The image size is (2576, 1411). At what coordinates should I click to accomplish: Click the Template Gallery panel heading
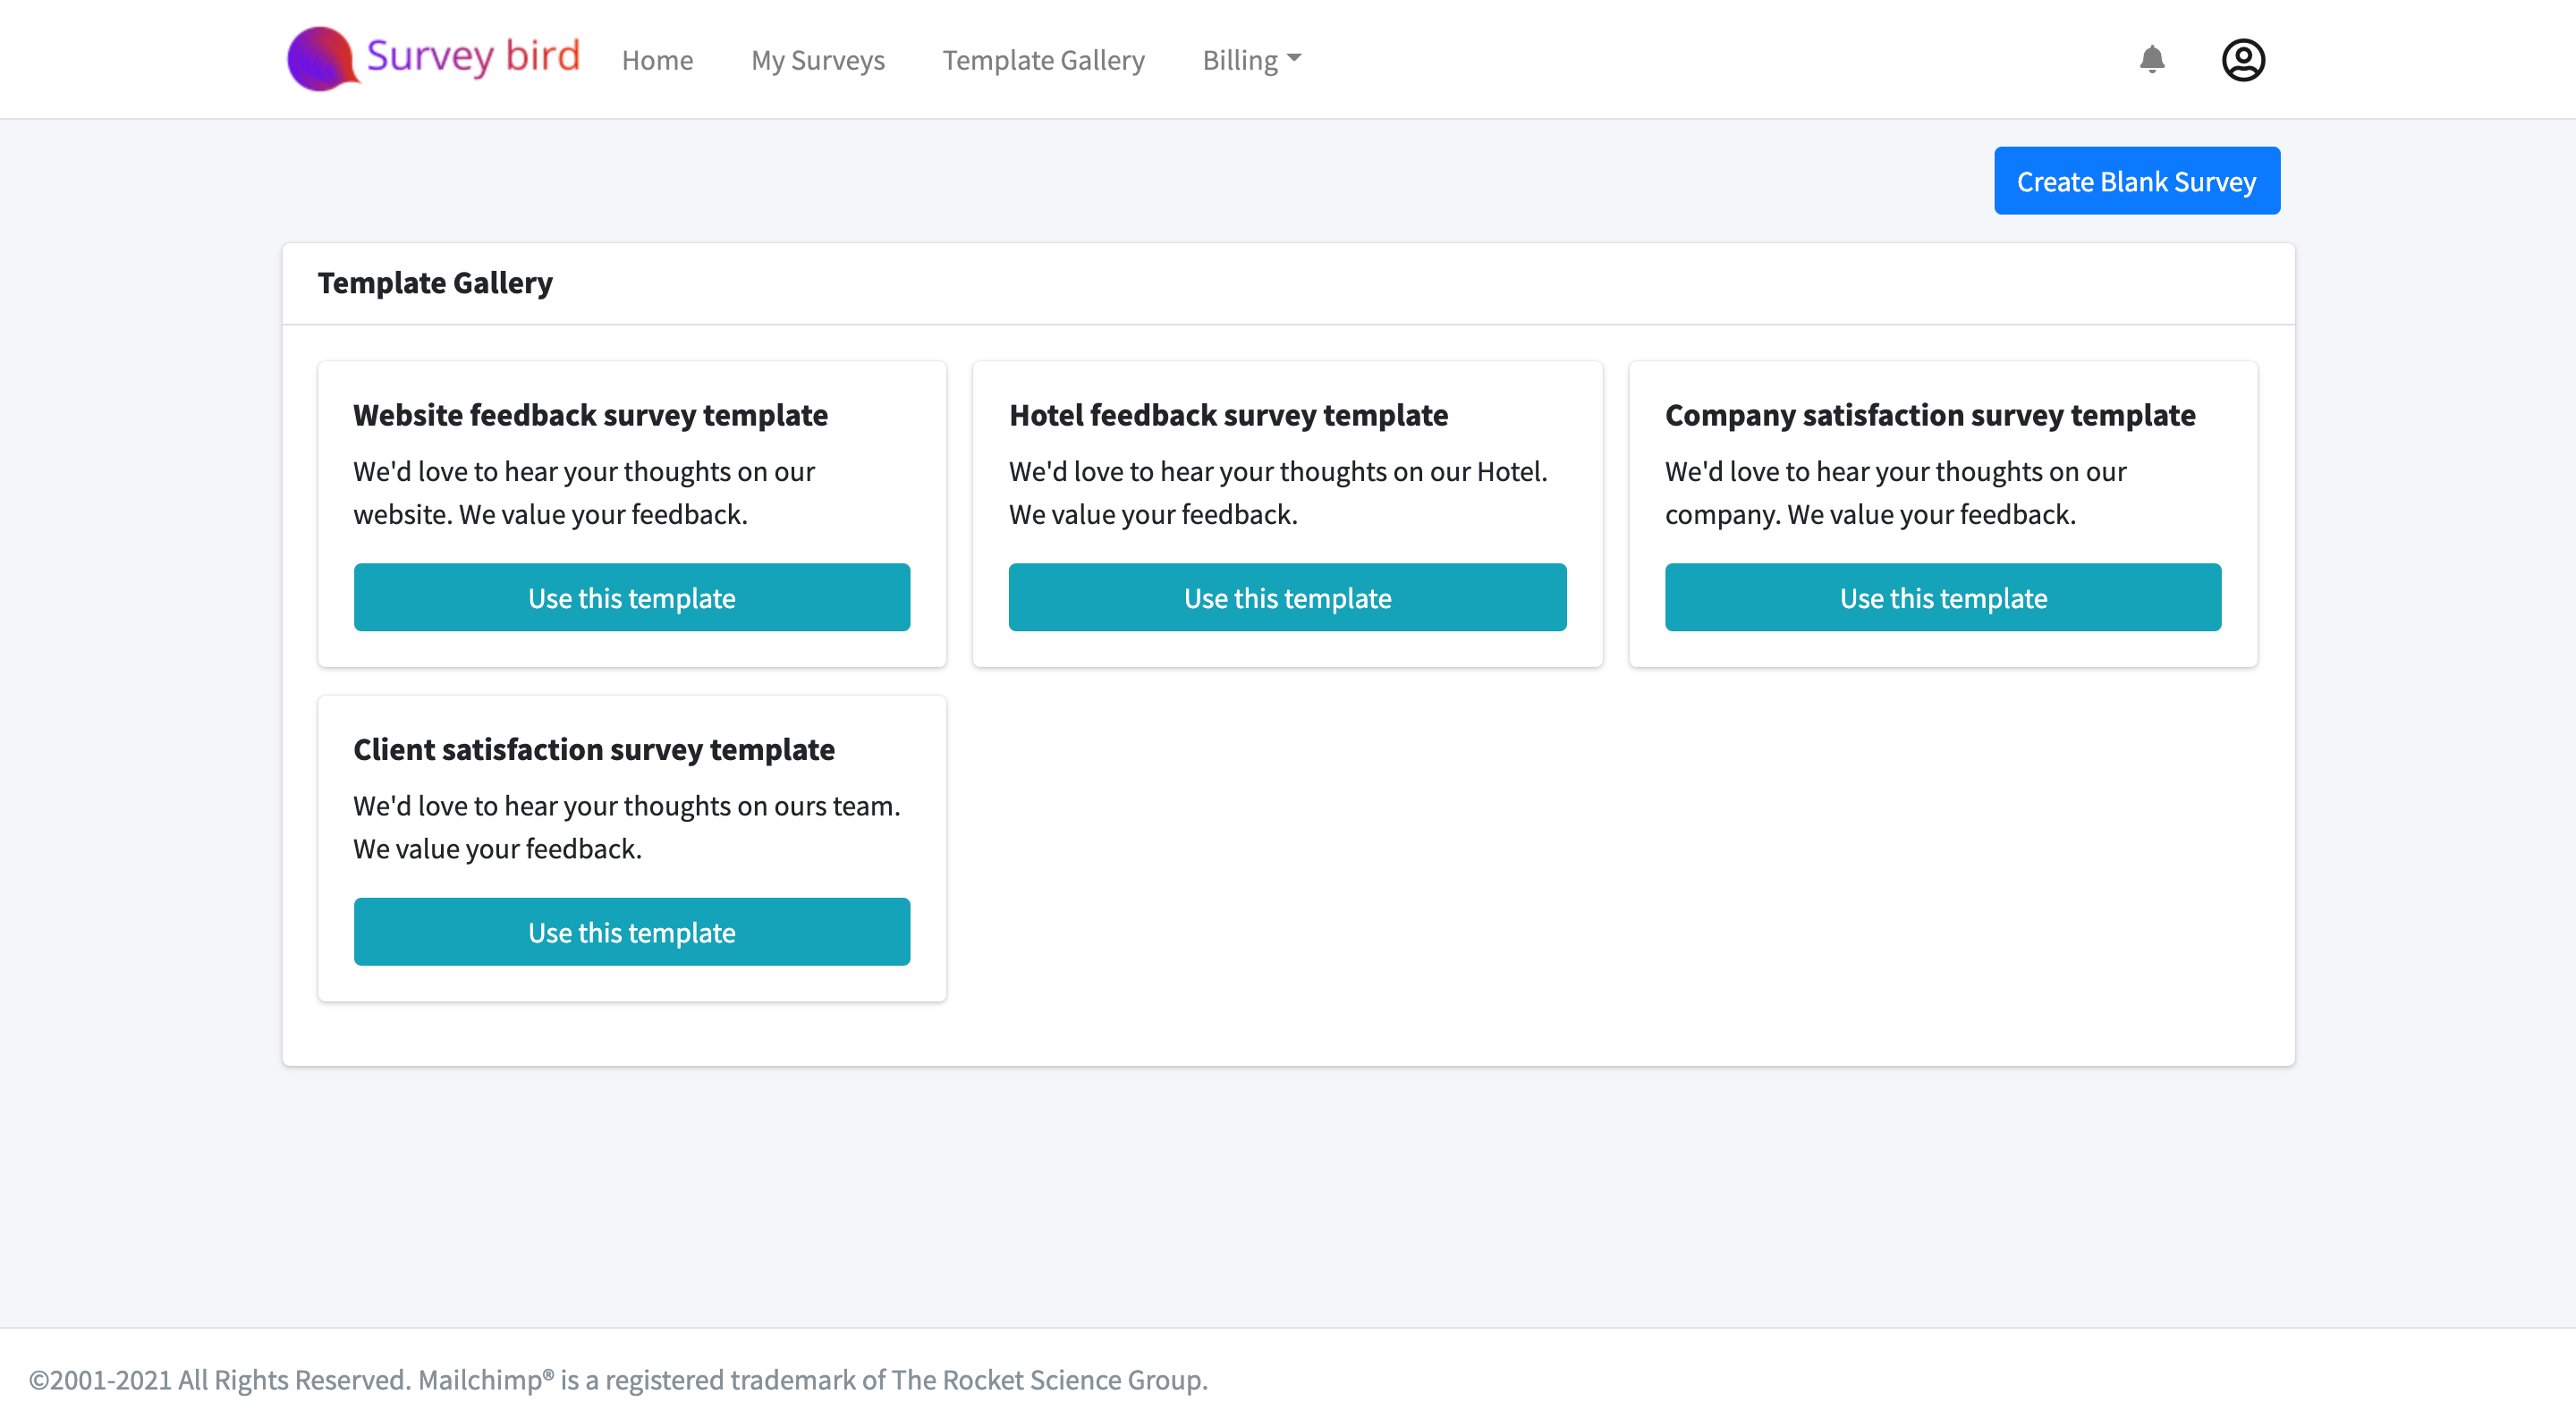[x=435, y=283]
